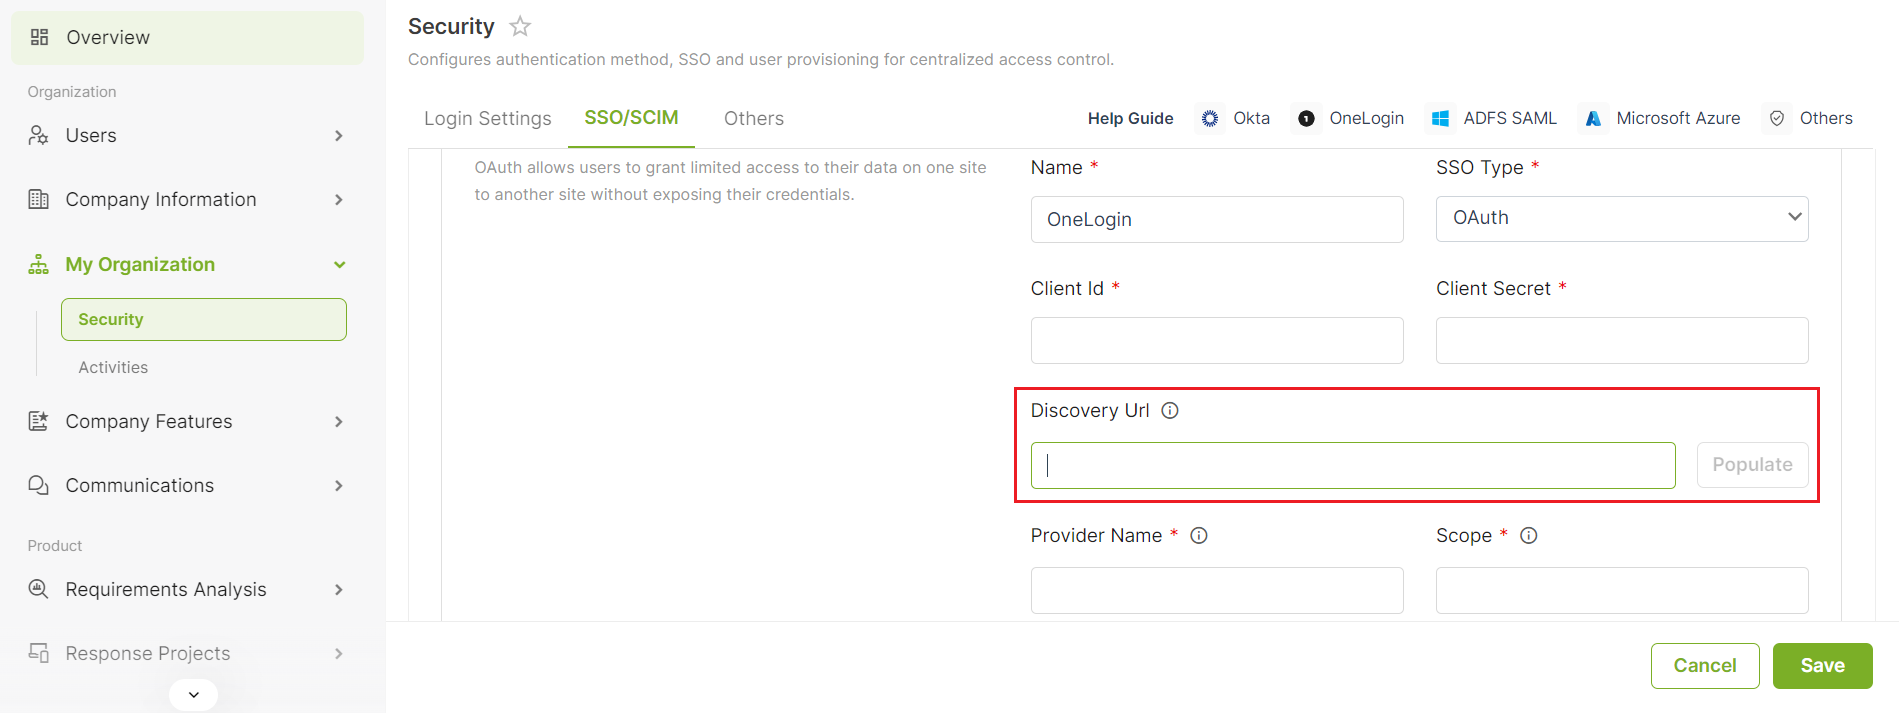The image size is (1899, 713).
Task: Select Activities in the sidebar
Action: (x=113, y=367)
